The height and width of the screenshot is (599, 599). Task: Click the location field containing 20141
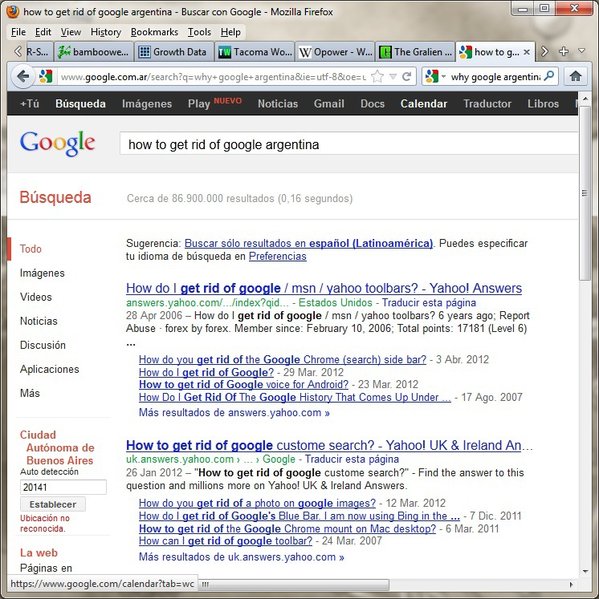coord(63,487)
